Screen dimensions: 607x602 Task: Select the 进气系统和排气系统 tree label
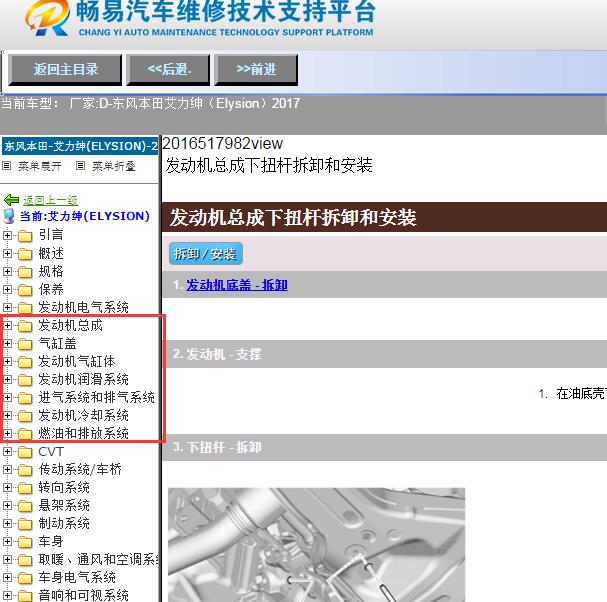pyautogui.click(x=96, y=397)
